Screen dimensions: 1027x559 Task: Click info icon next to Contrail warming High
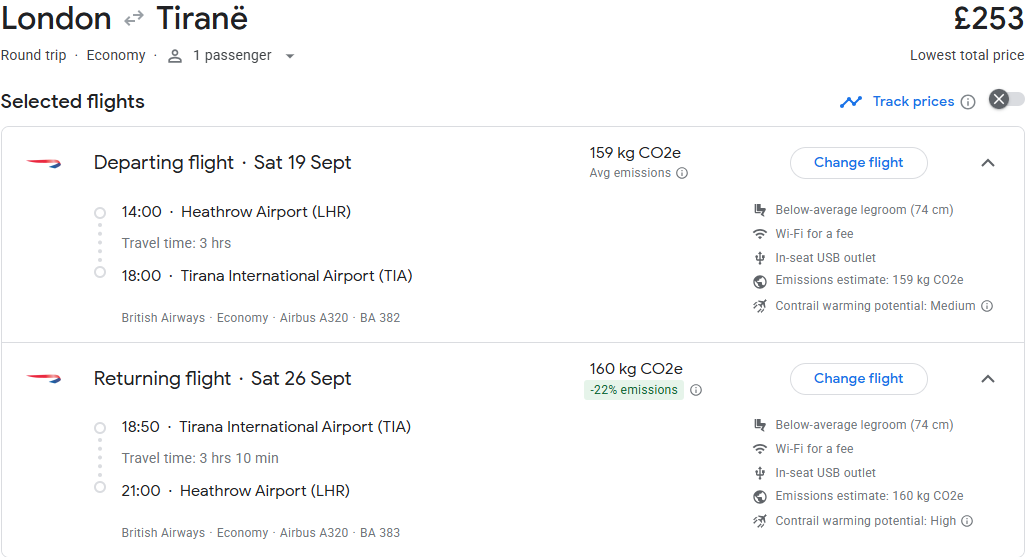pyautogui.click(x=967, y=521)
